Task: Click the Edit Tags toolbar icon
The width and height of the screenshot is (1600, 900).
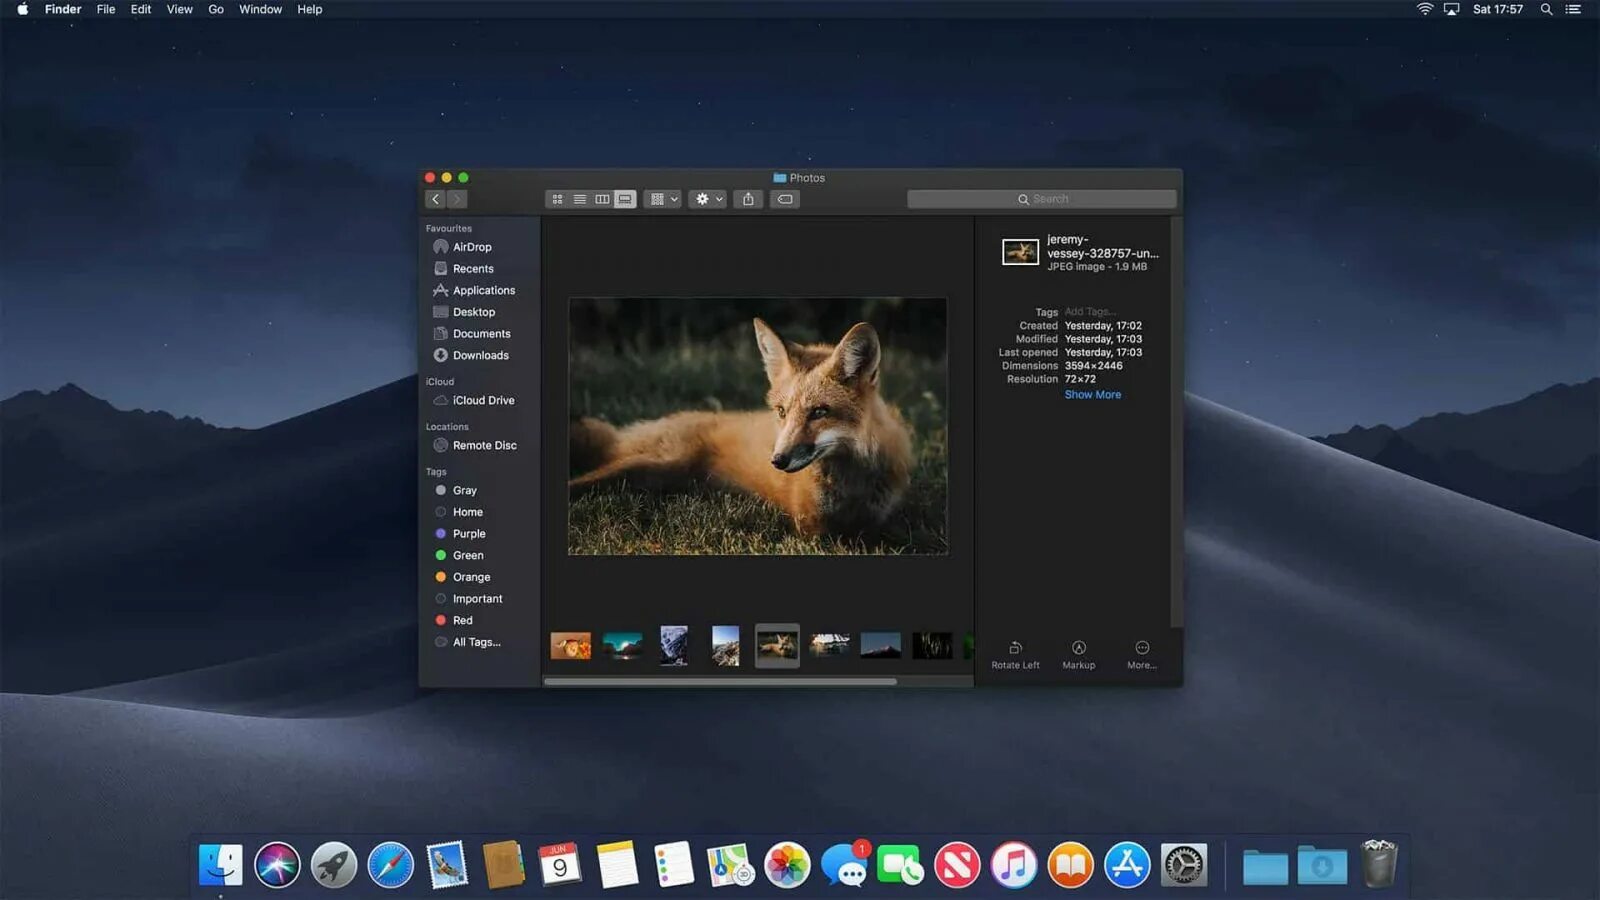Action: pyautogui.click(x=785, y=199)
